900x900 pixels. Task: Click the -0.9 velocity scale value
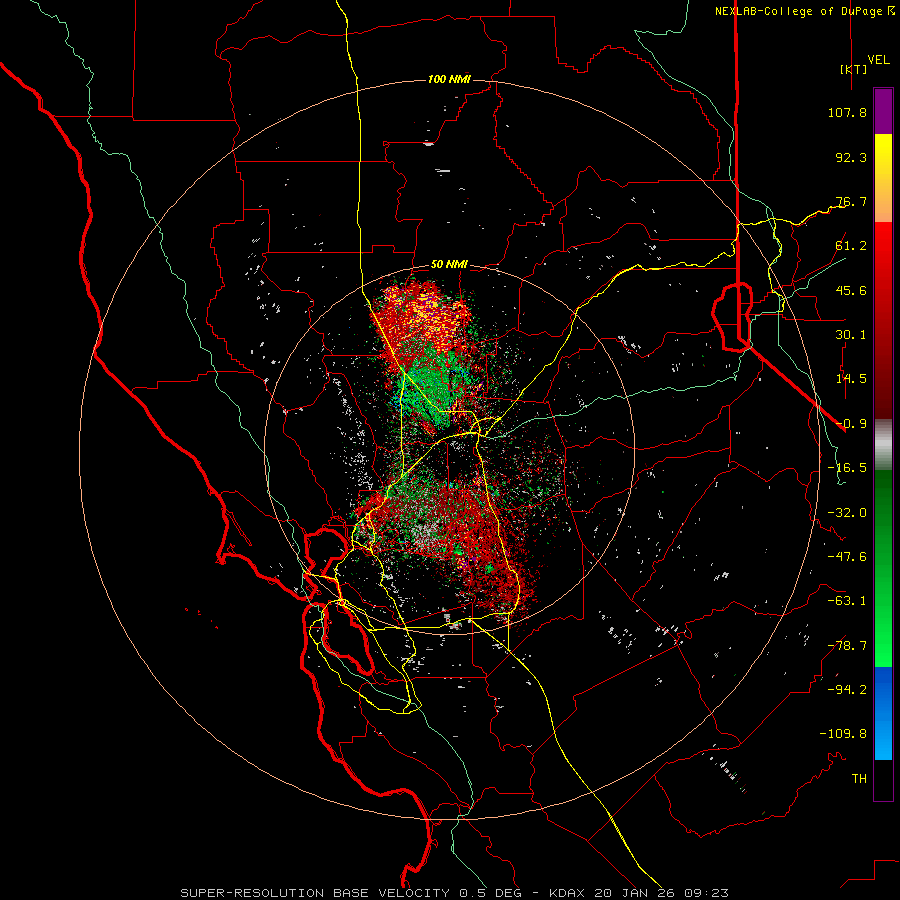click(851, 424)
